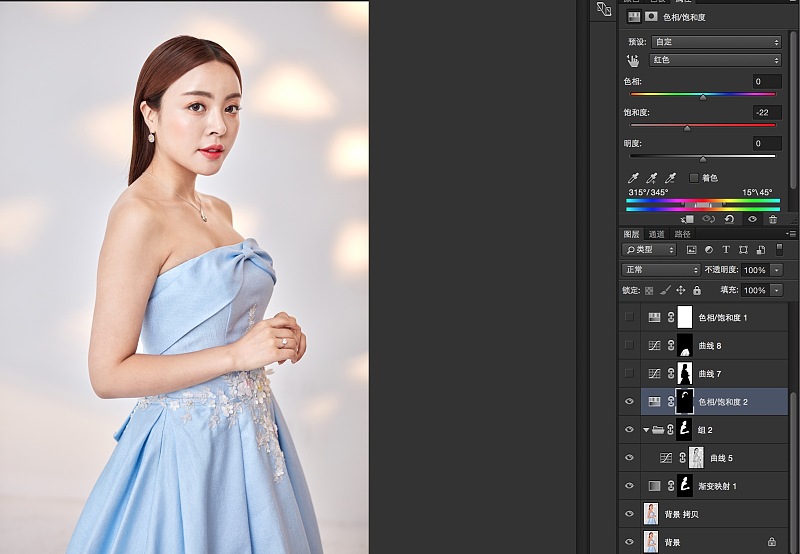Toggle the layer filter on/off switch

pyautogui.click(x=779, y=249)
